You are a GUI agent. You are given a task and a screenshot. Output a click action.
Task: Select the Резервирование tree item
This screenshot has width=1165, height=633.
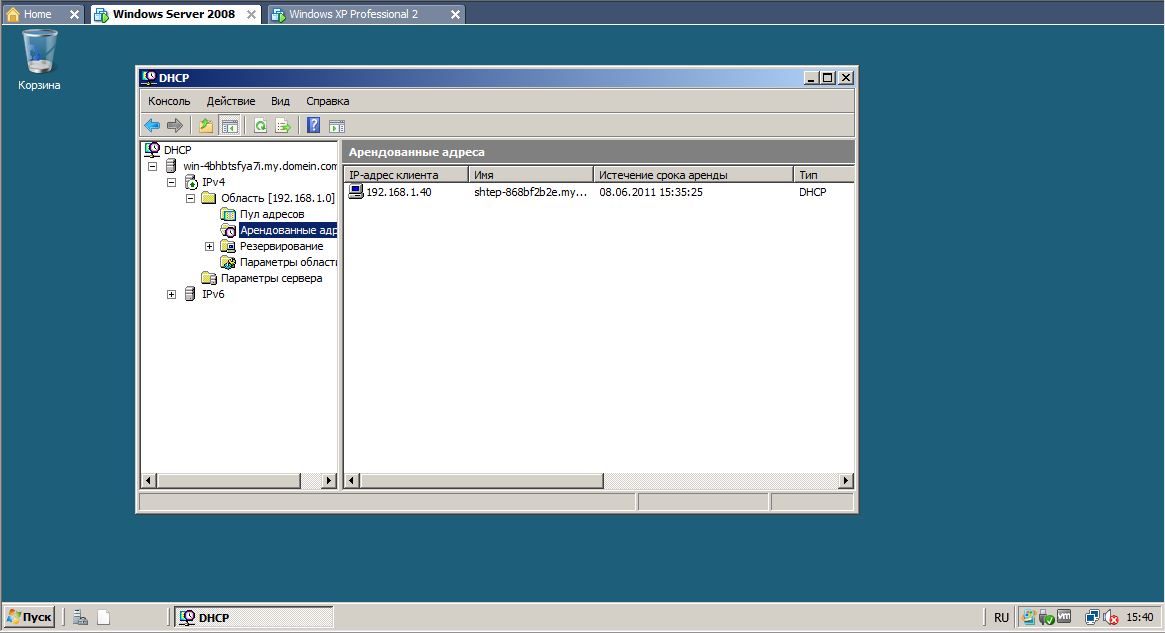pyautogui.click(x=282, y=246)
